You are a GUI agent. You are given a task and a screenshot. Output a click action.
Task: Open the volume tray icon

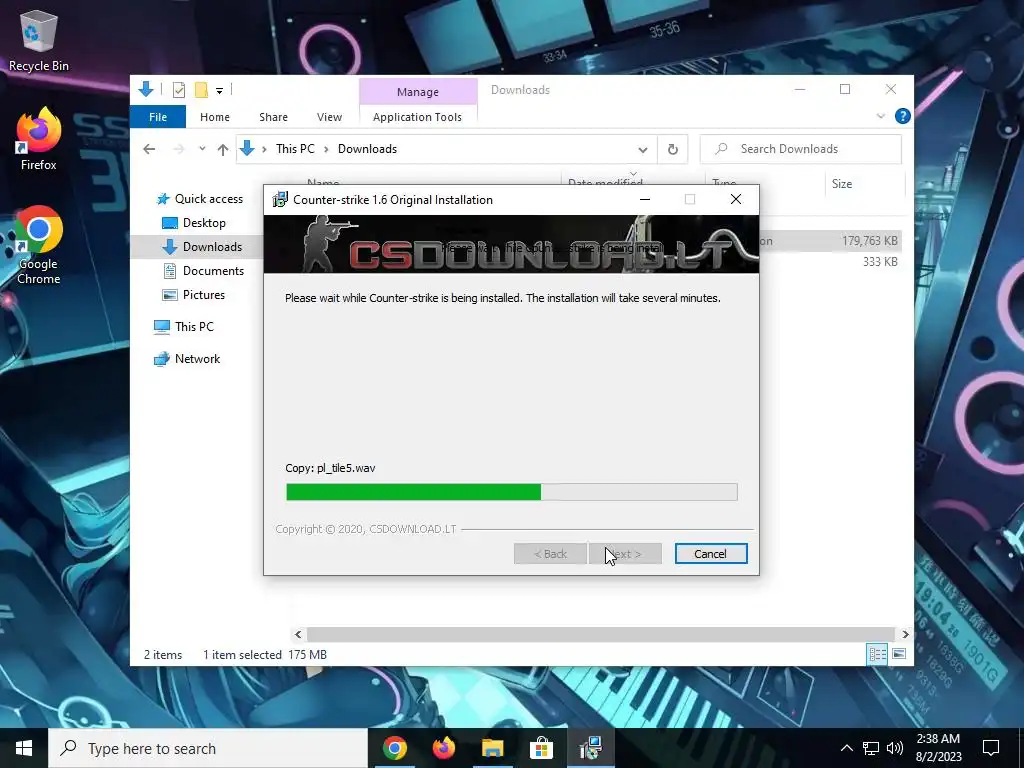point(895,748)
